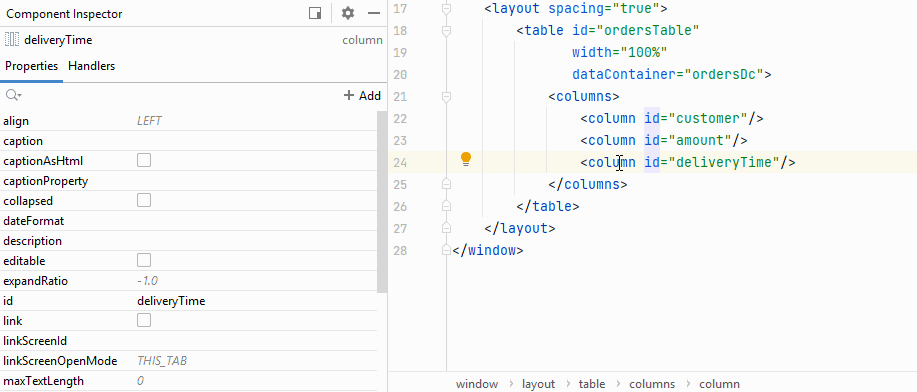917x392 pixels.
Task: Click the linkScreenId value field
Action: tap(256, 341)
